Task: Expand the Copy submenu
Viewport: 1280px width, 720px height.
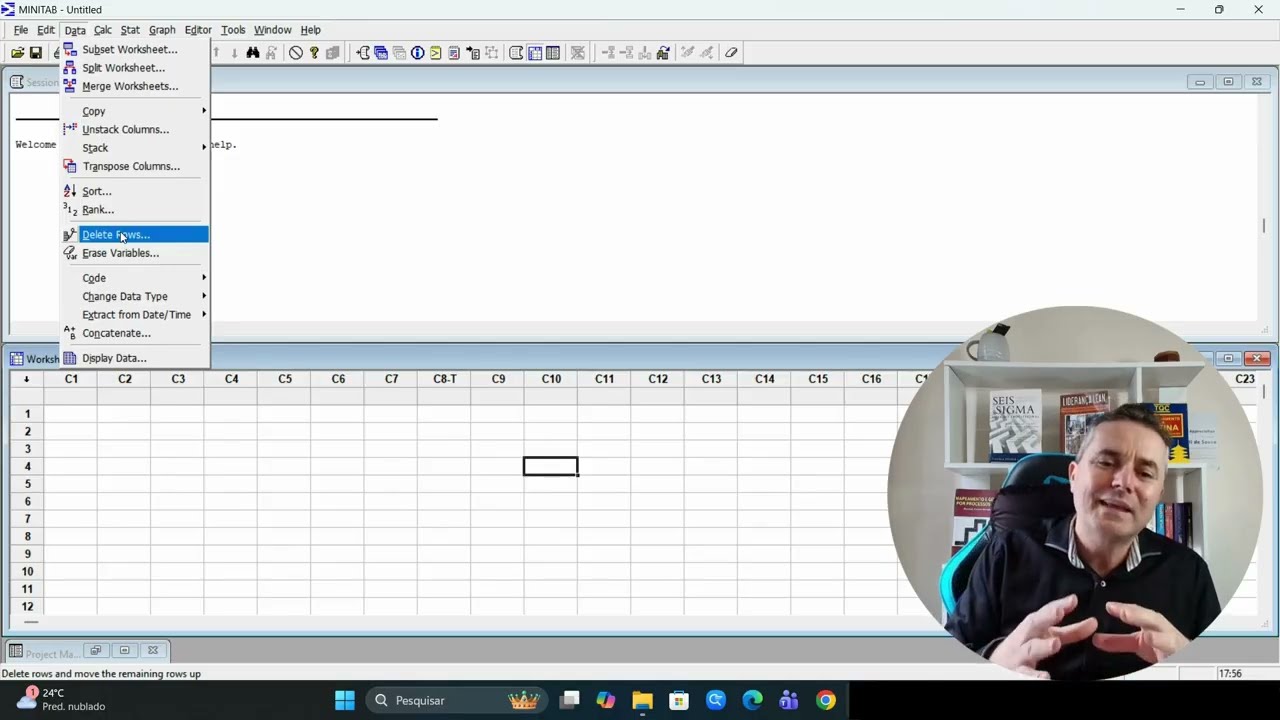Action: (135, 111)
